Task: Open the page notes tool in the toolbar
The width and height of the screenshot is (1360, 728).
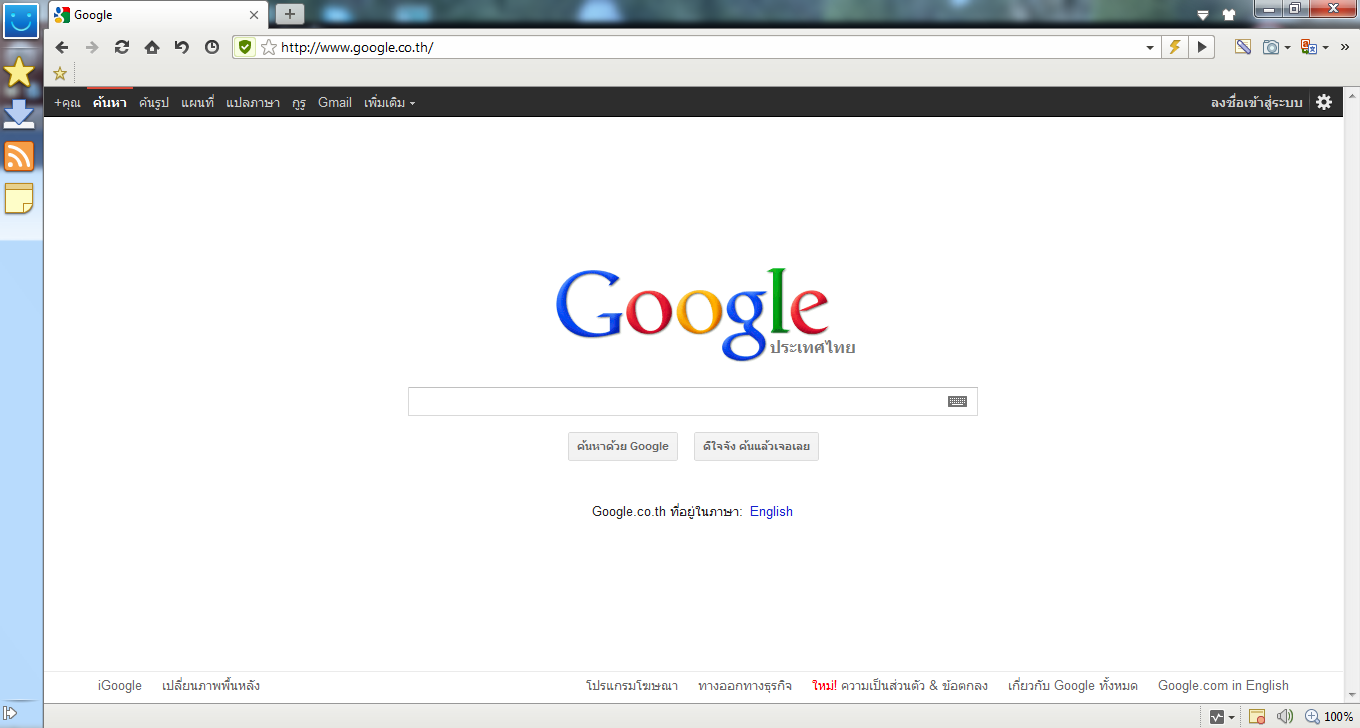Action: click(1243, 47)
